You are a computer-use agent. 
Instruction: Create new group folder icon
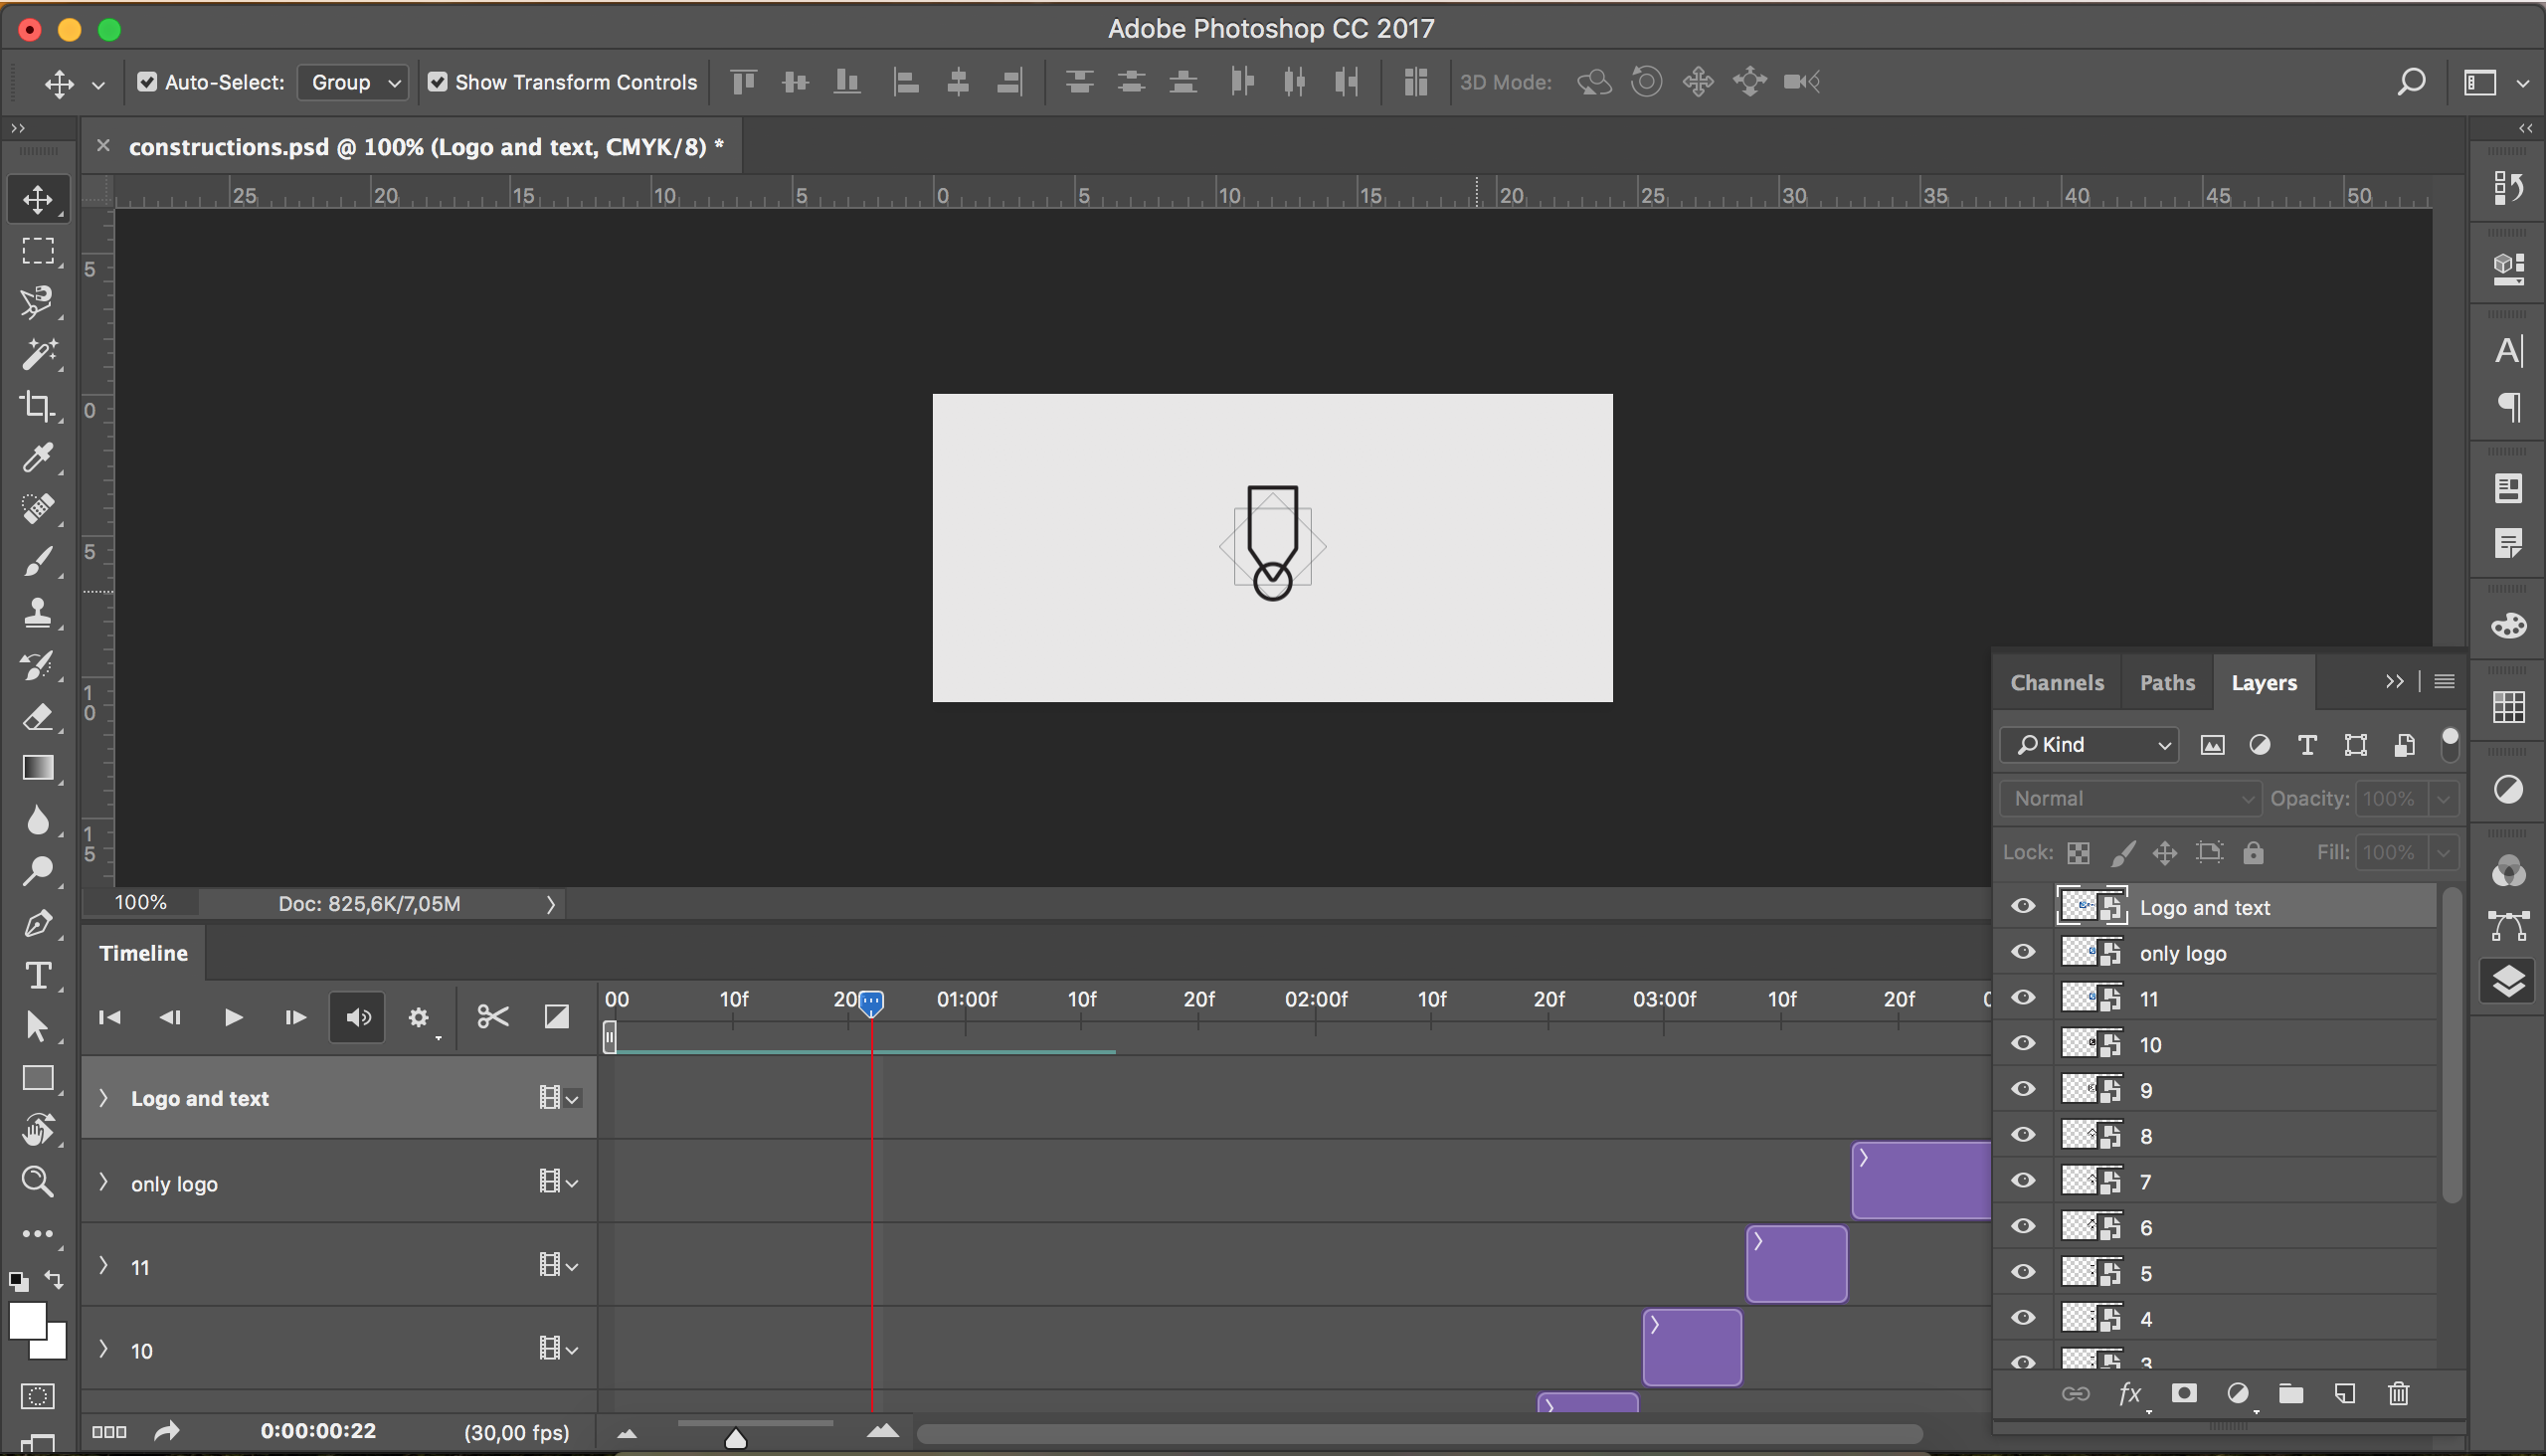tap(2290, 1393)
